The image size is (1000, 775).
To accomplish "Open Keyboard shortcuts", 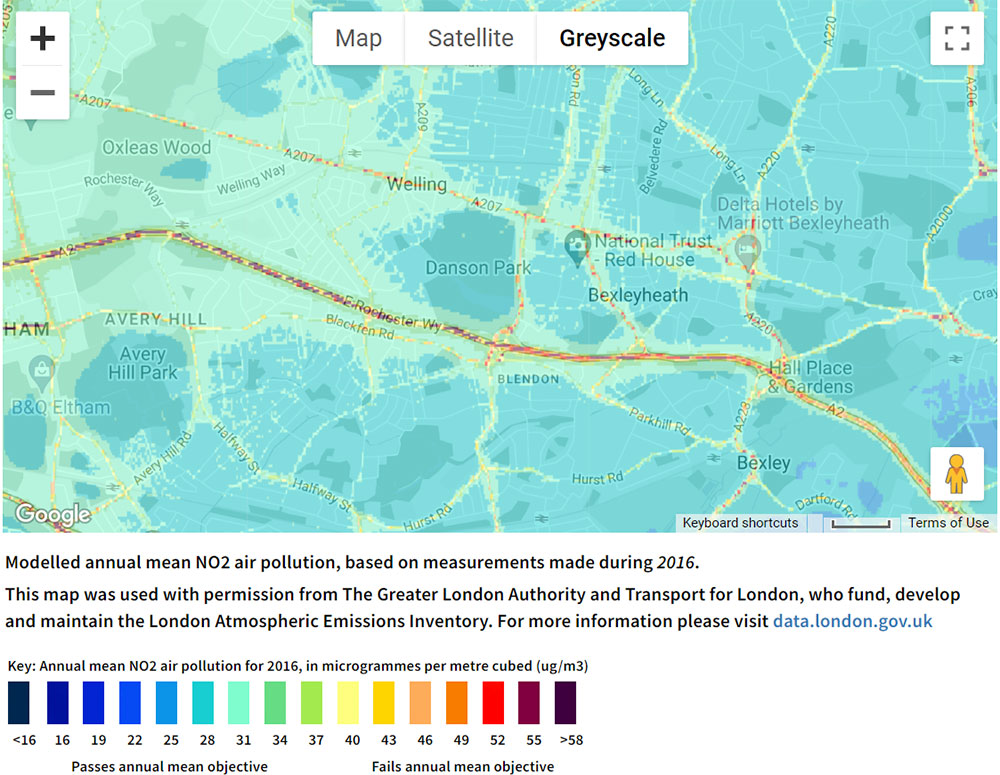I will coord(740,523).
